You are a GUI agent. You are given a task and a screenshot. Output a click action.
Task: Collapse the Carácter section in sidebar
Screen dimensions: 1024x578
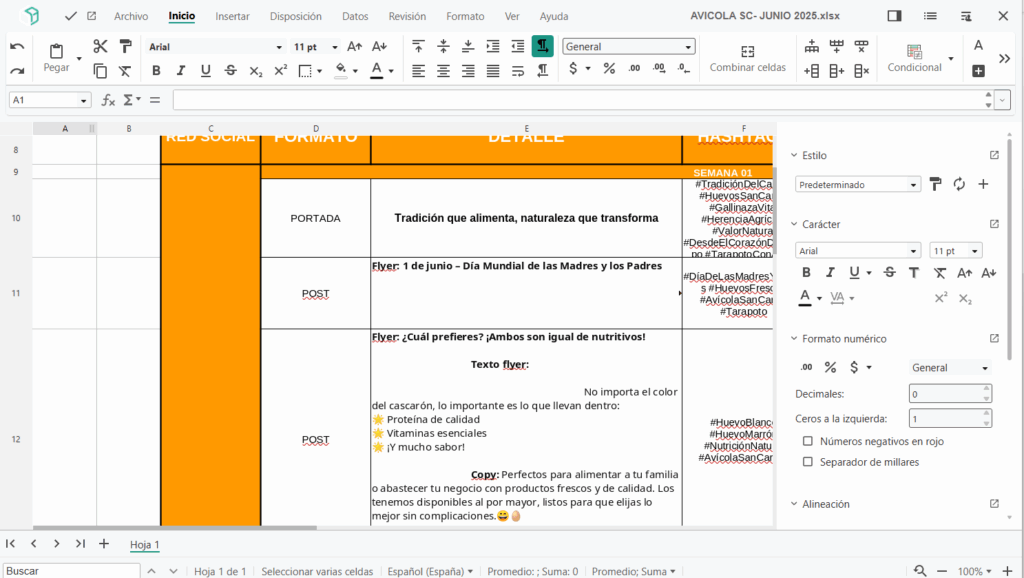pyautogui.click(x=794, y=224)
